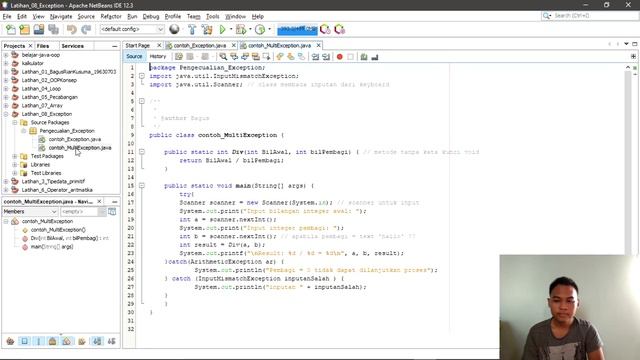Image resolution: width=640 pixels, height=360 pixels.
Task: Collapse the main method code fold
Action: (142, 186)
